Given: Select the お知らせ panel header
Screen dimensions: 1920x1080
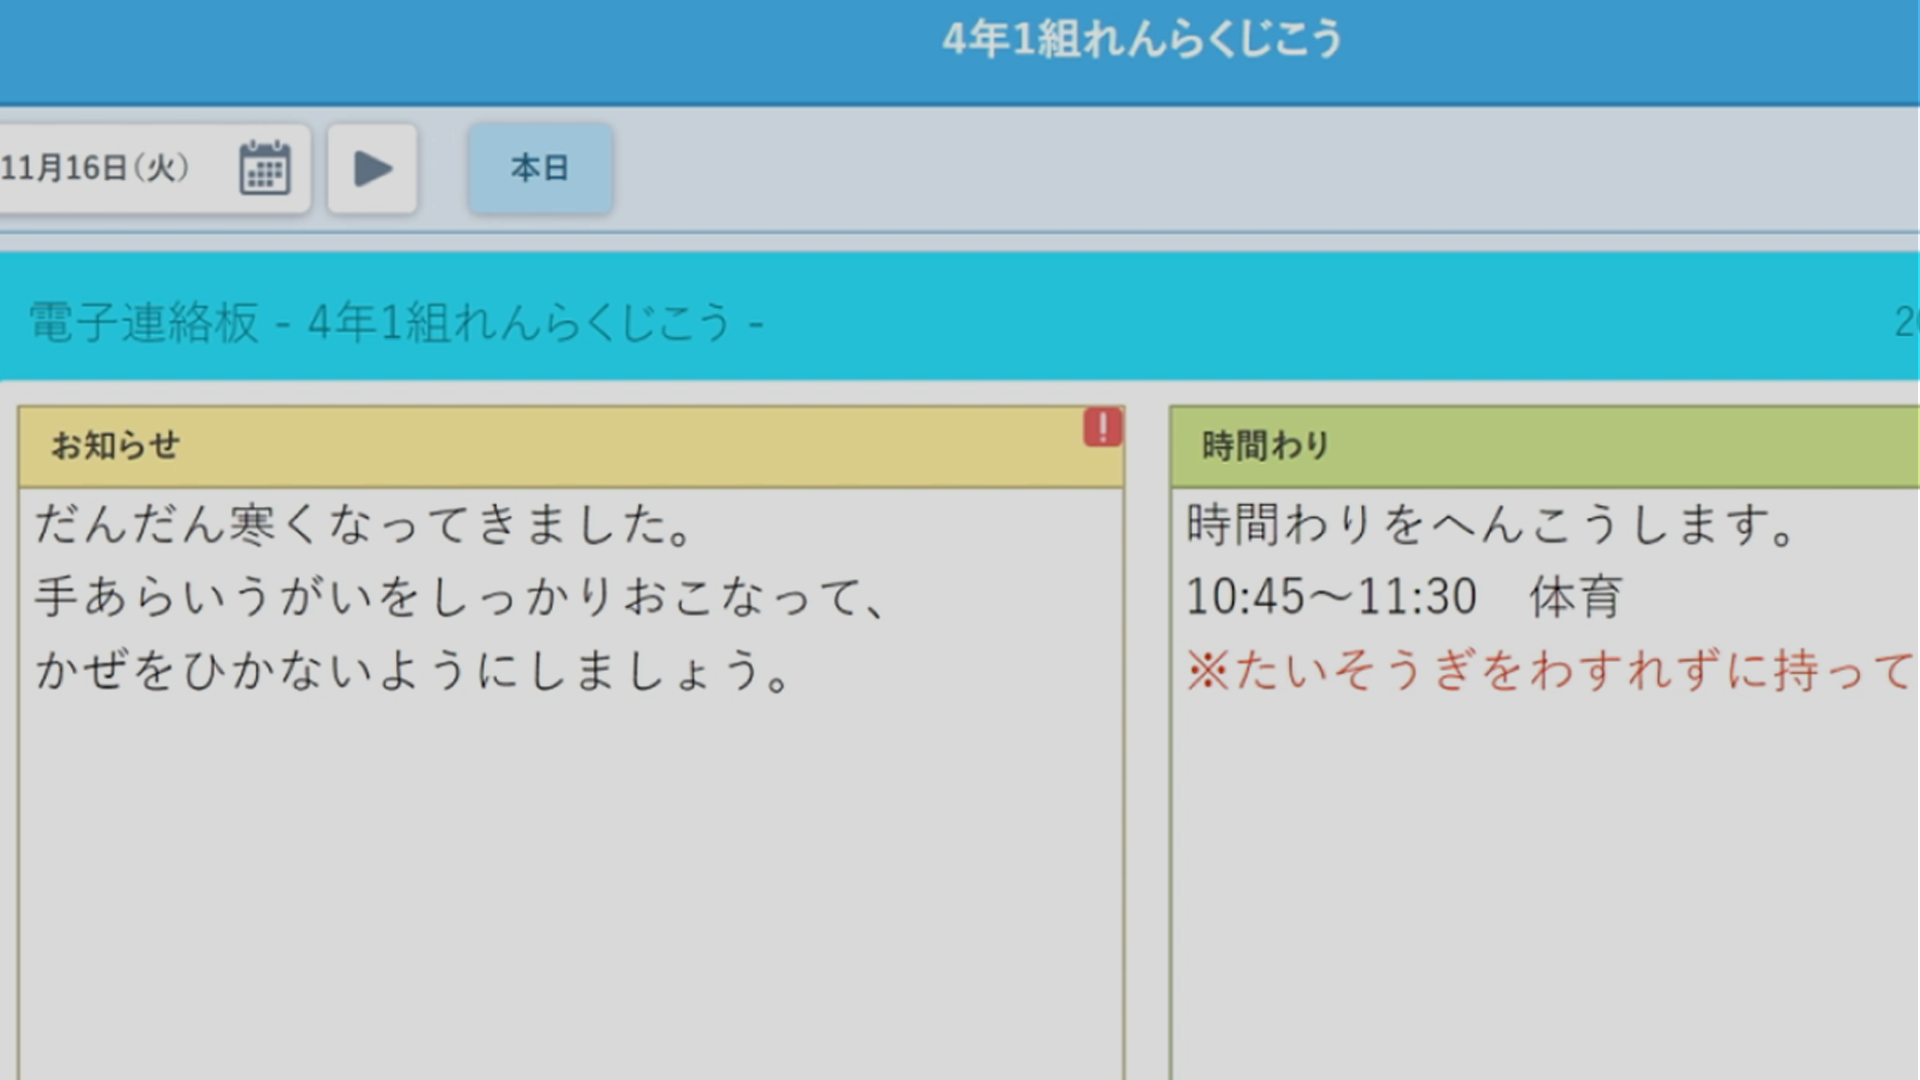Looking at the screenshot, I should [116, 446].
